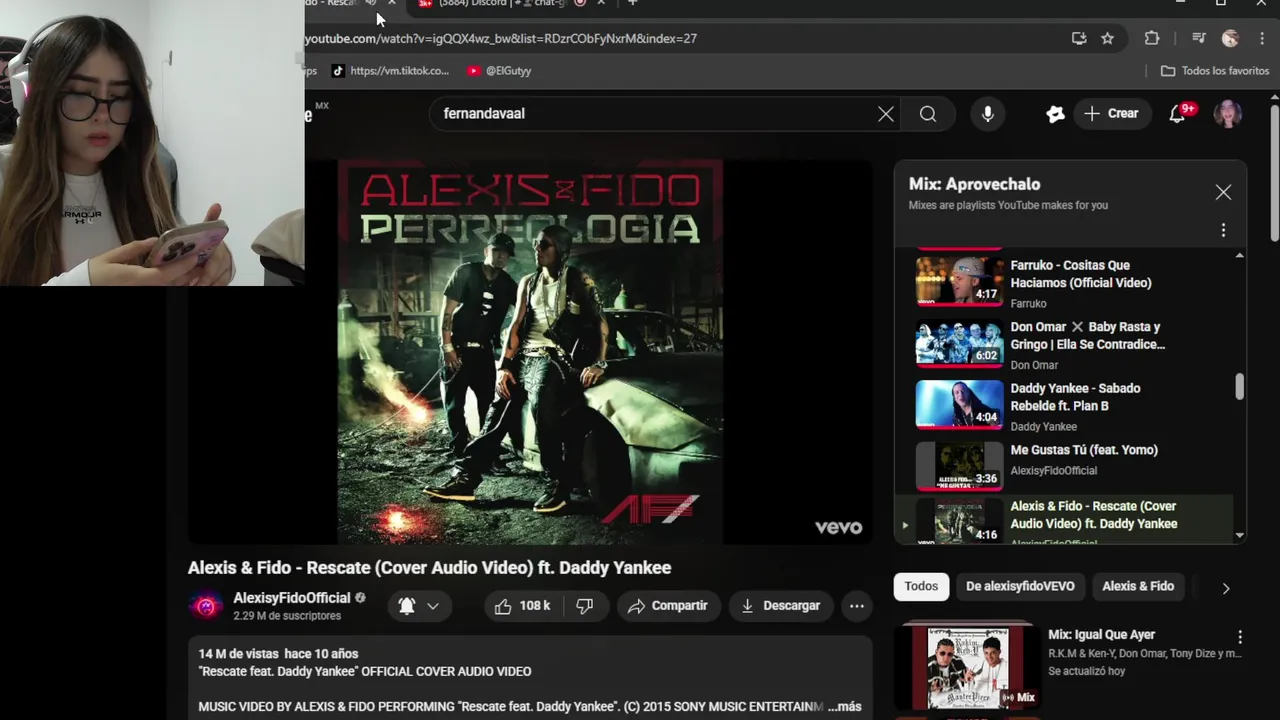Start voice search with the microphone icon
The width and height of the screenshot is (1280, 720).
click(x=988, y=114)
